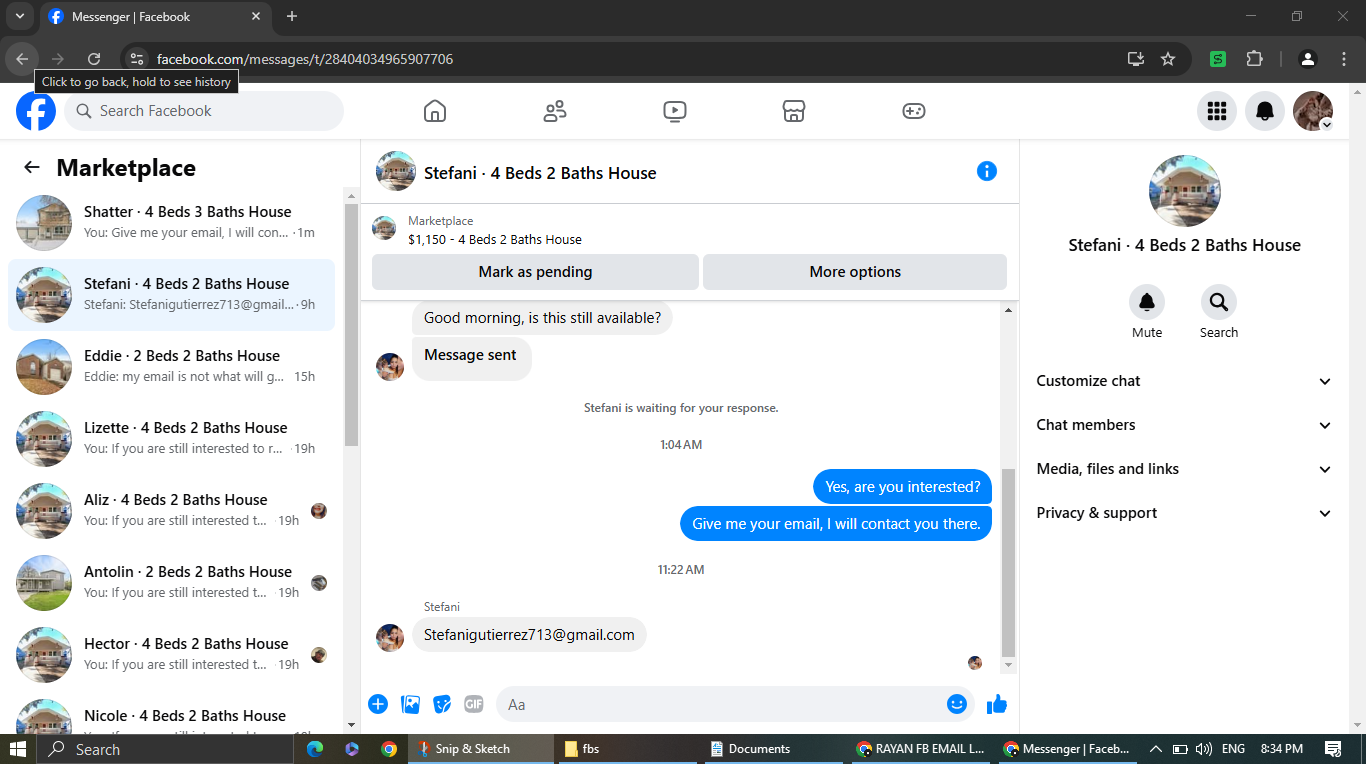This screenshot has width=1366, height=764.
Task: Expand the Customize chat section
Action: [1185, 381]
